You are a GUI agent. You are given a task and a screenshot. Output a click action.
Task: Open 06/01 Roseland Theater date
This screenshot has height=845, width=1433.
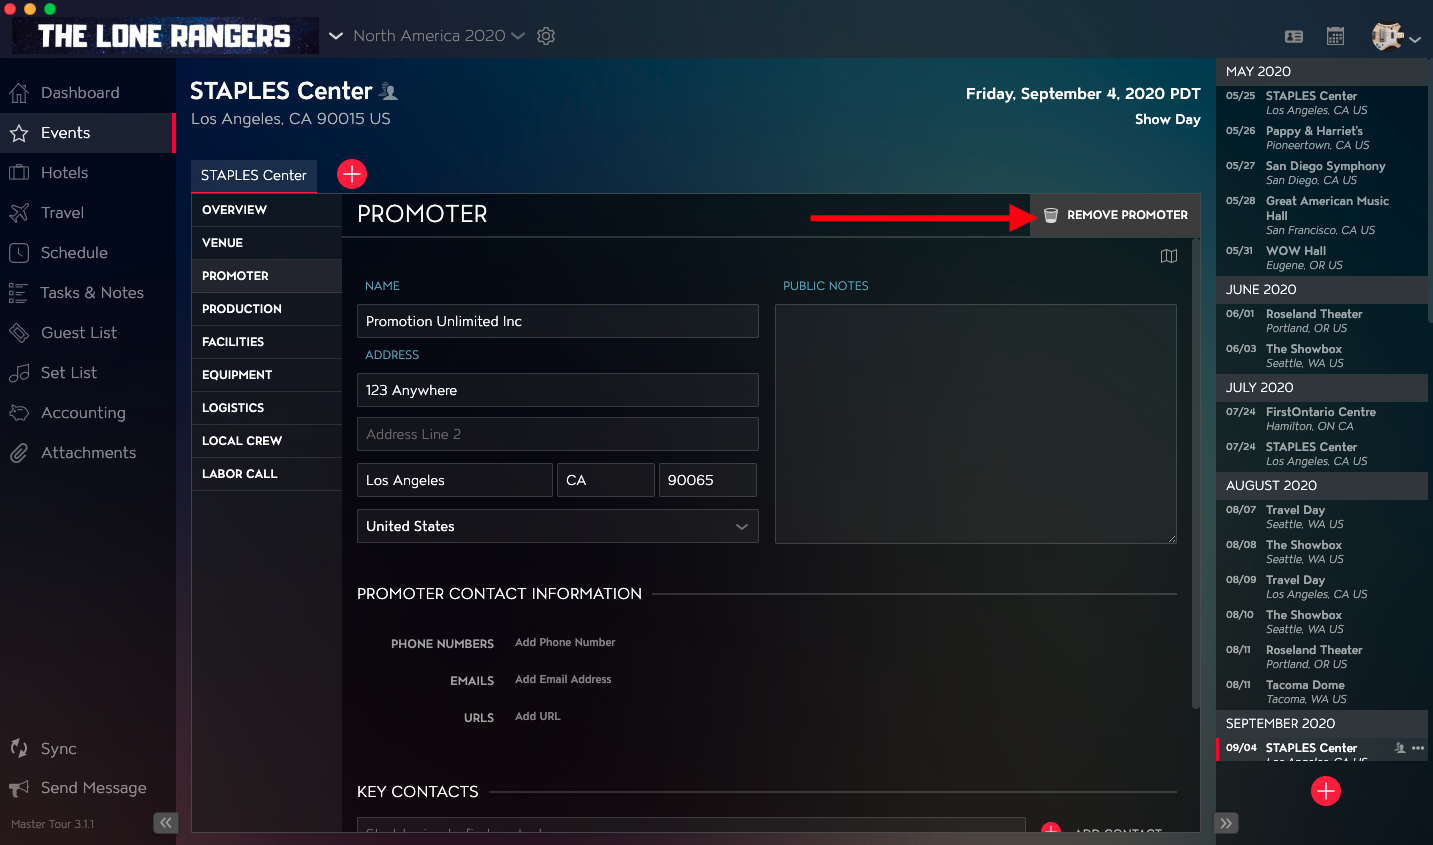click(1321, 321)
